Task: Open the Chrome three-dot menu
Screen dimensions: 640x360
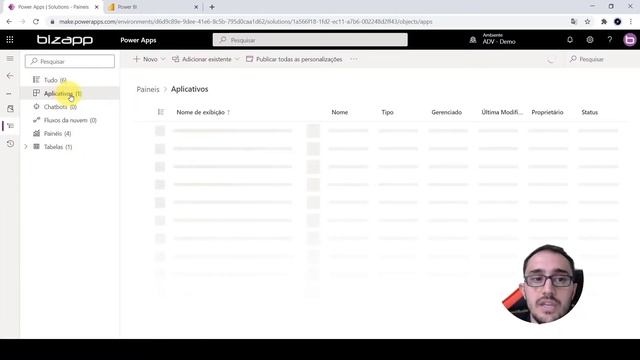Action: [x=631, y=22]
